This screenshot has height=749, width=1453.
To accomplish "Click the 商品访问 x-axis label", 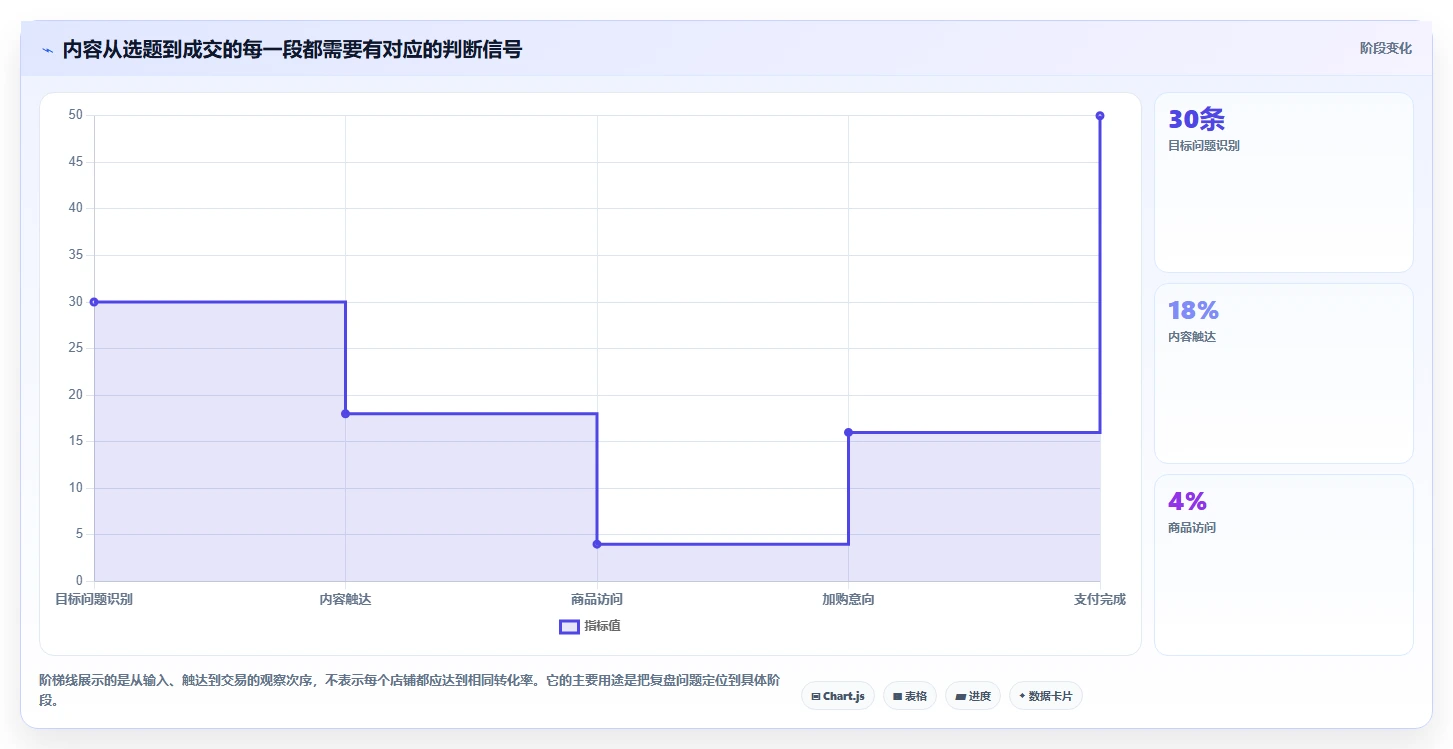I will pyautogui.click(x=597, y=599).
